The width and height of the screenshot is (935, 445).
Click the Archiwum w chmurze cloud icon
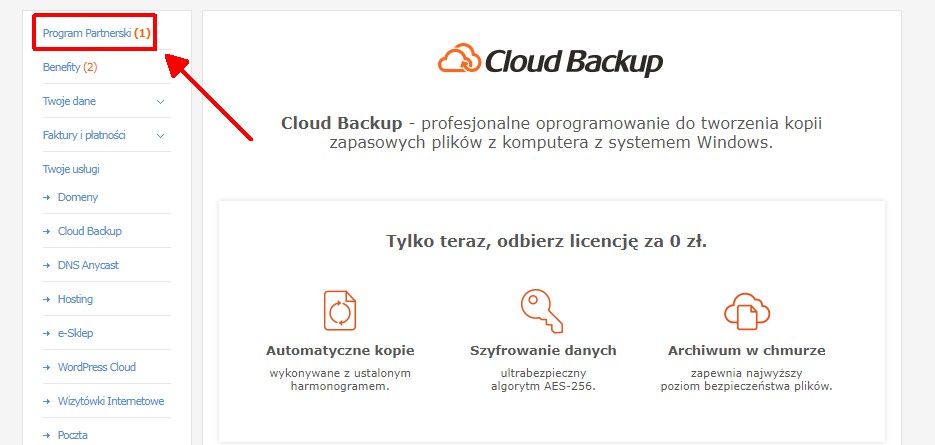(x=747, y=311)
